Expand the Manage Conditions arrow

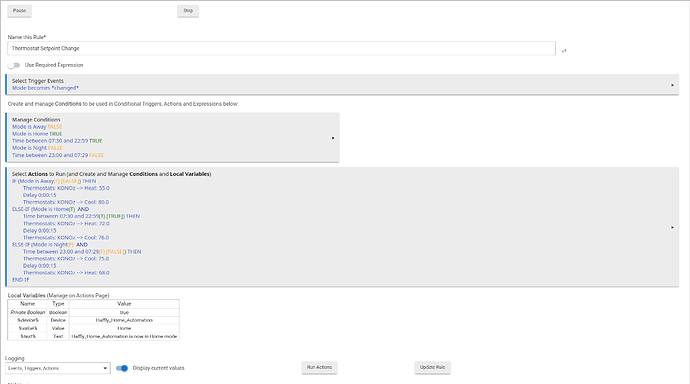[333, 138]
